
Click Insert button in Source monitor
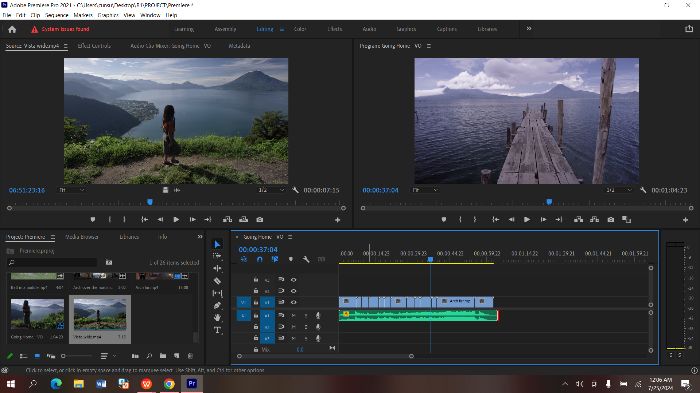point(227,219)
